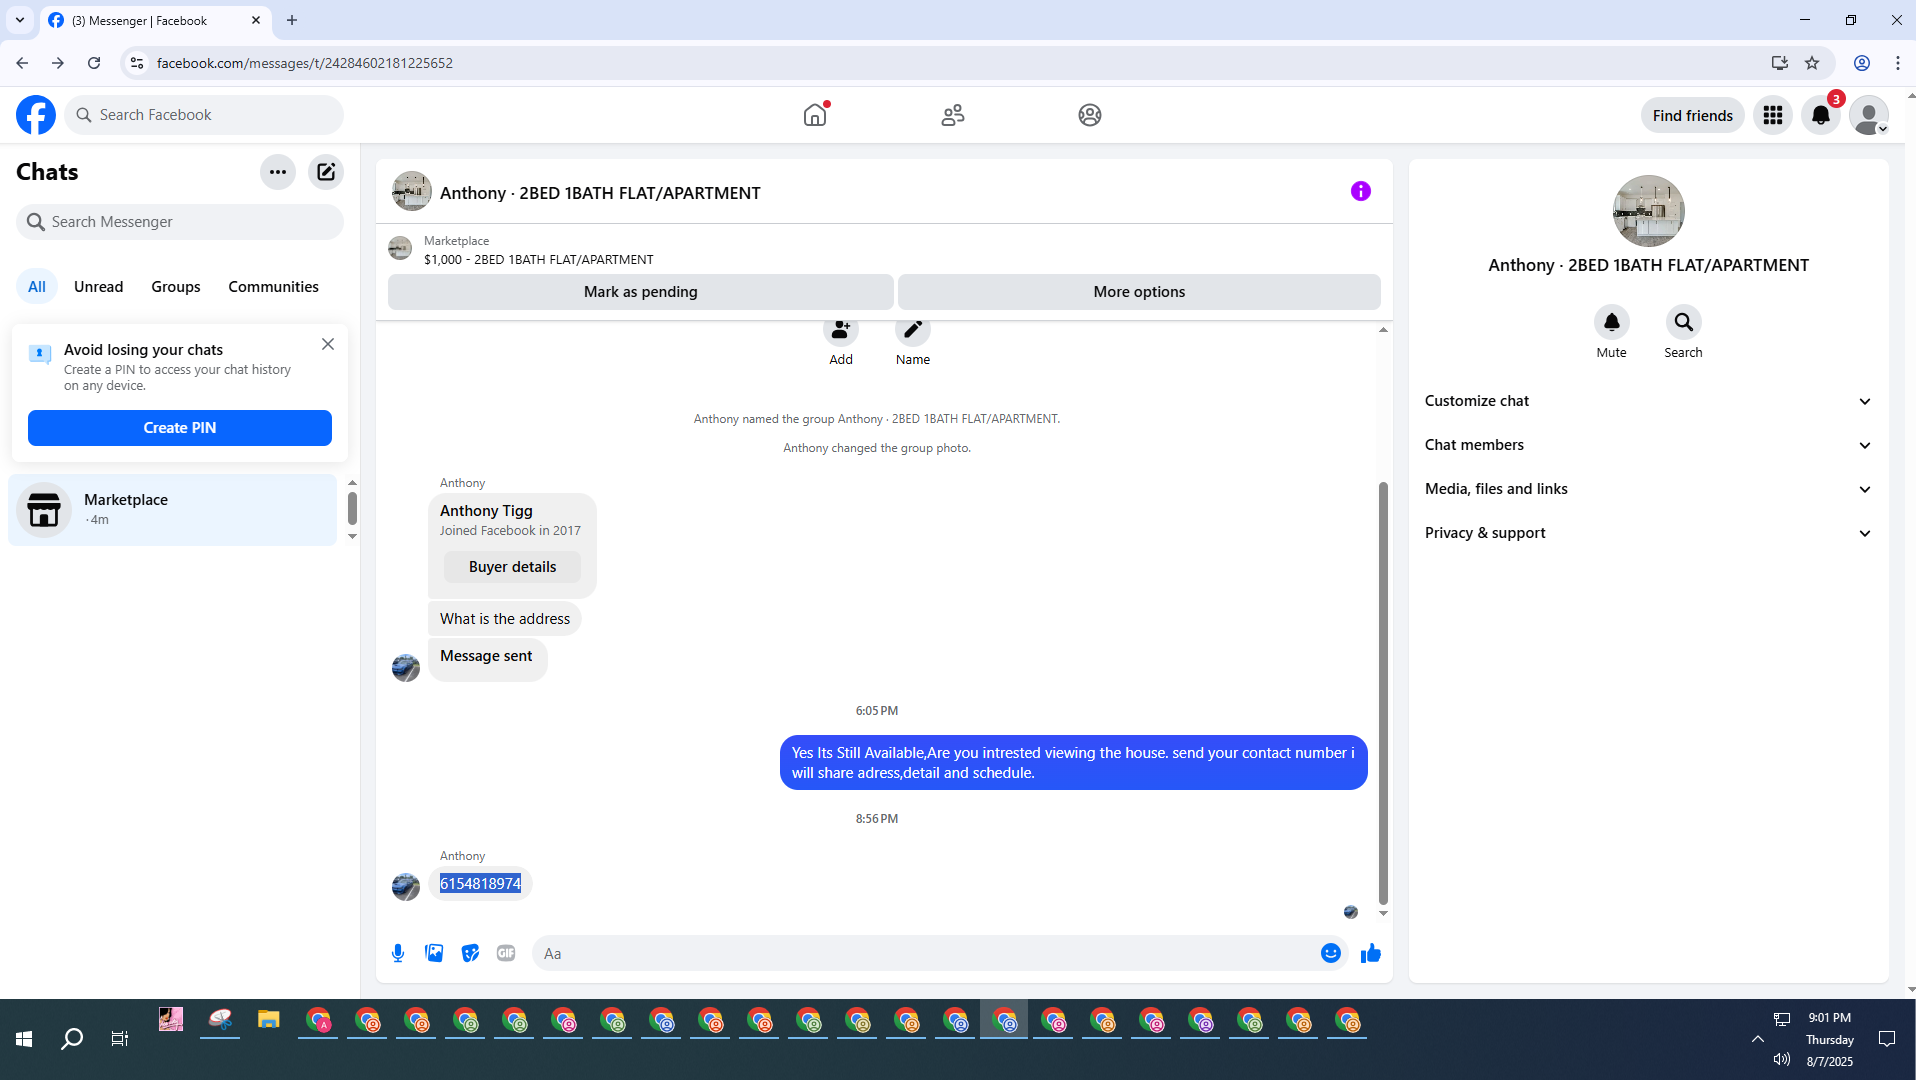Open the Facebook logo home link

click(x=36, y=115)
